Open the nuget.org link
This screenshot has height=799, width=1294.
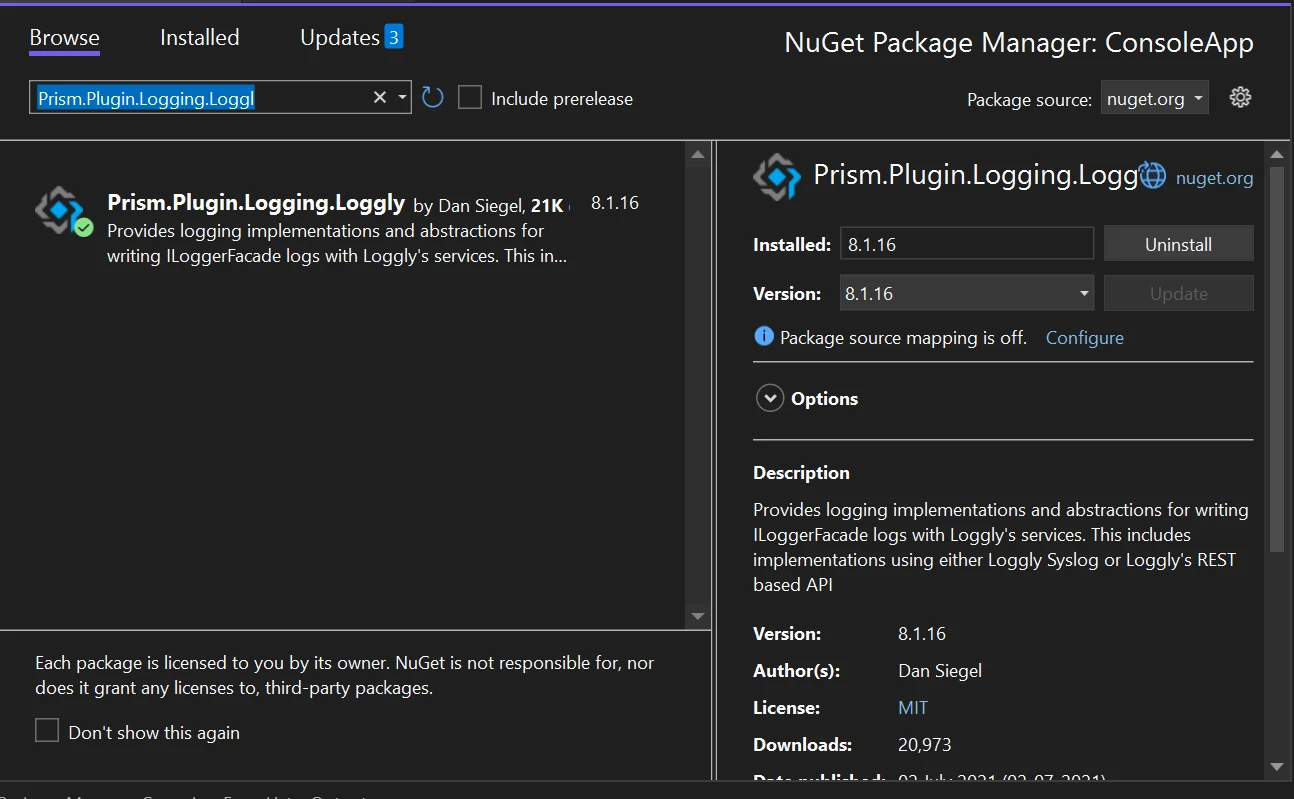pyautogui.click(x=1214, y=178)
